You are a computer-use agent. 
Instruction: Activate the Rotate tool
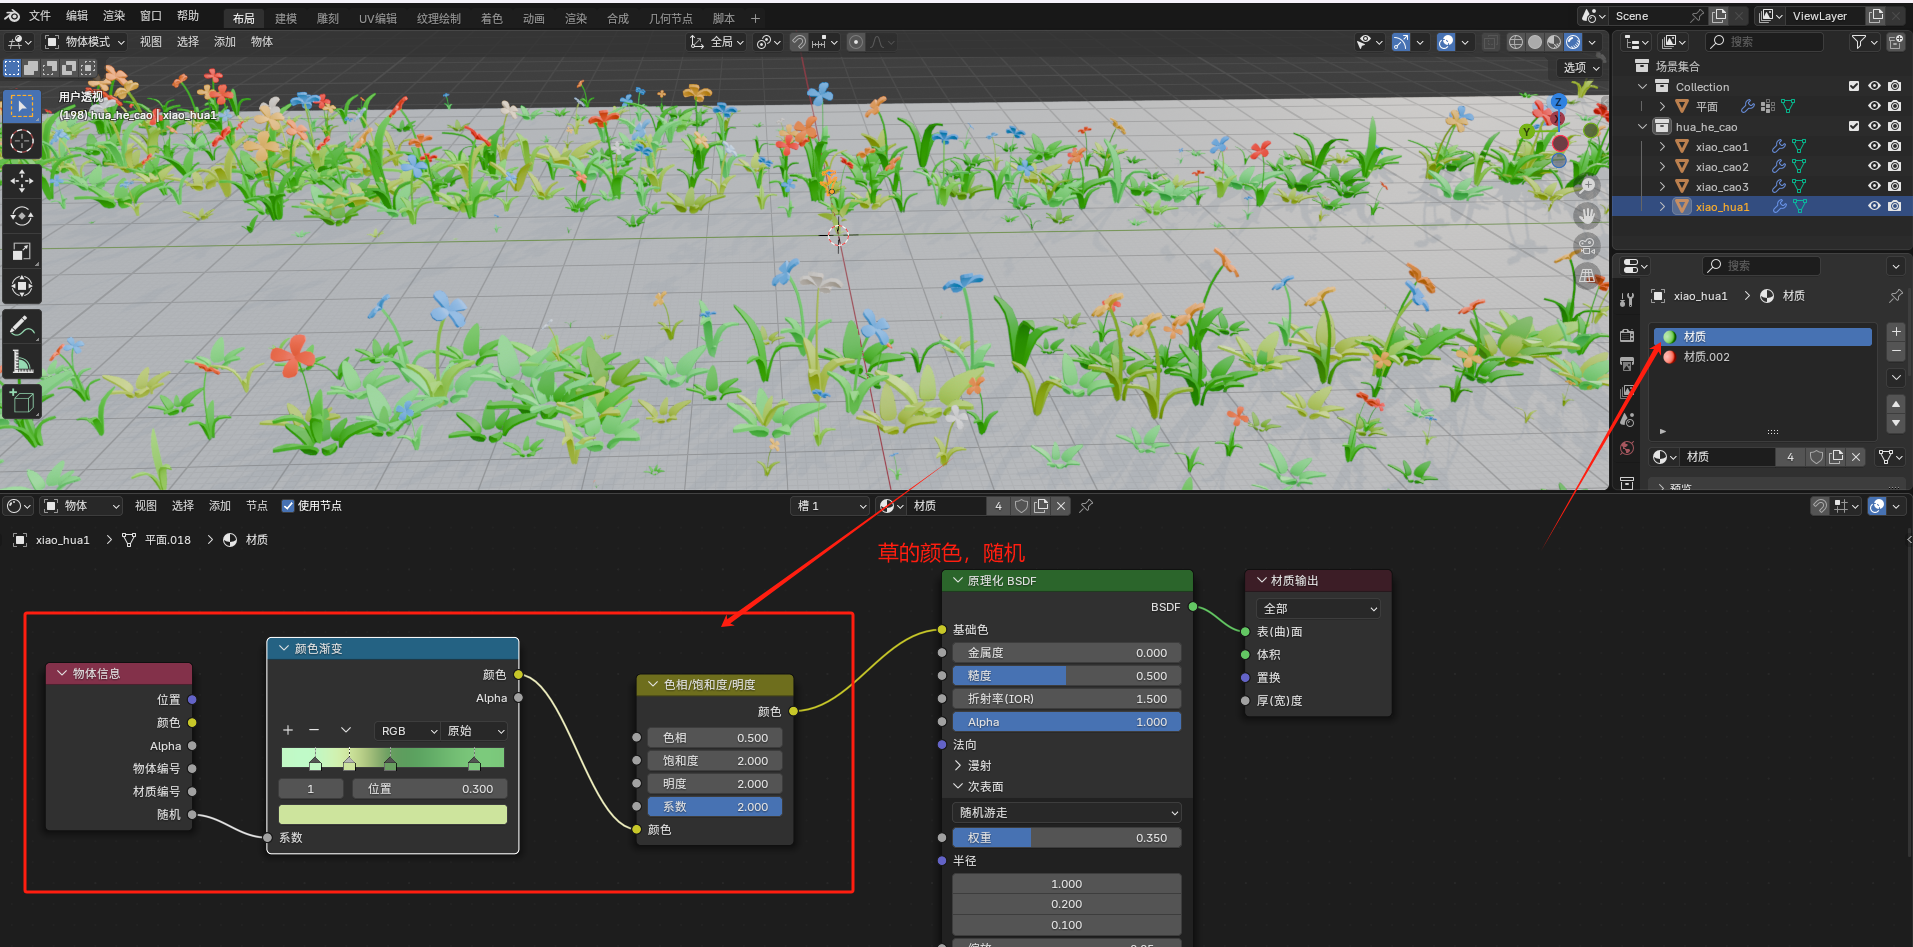tap(22, 216)
